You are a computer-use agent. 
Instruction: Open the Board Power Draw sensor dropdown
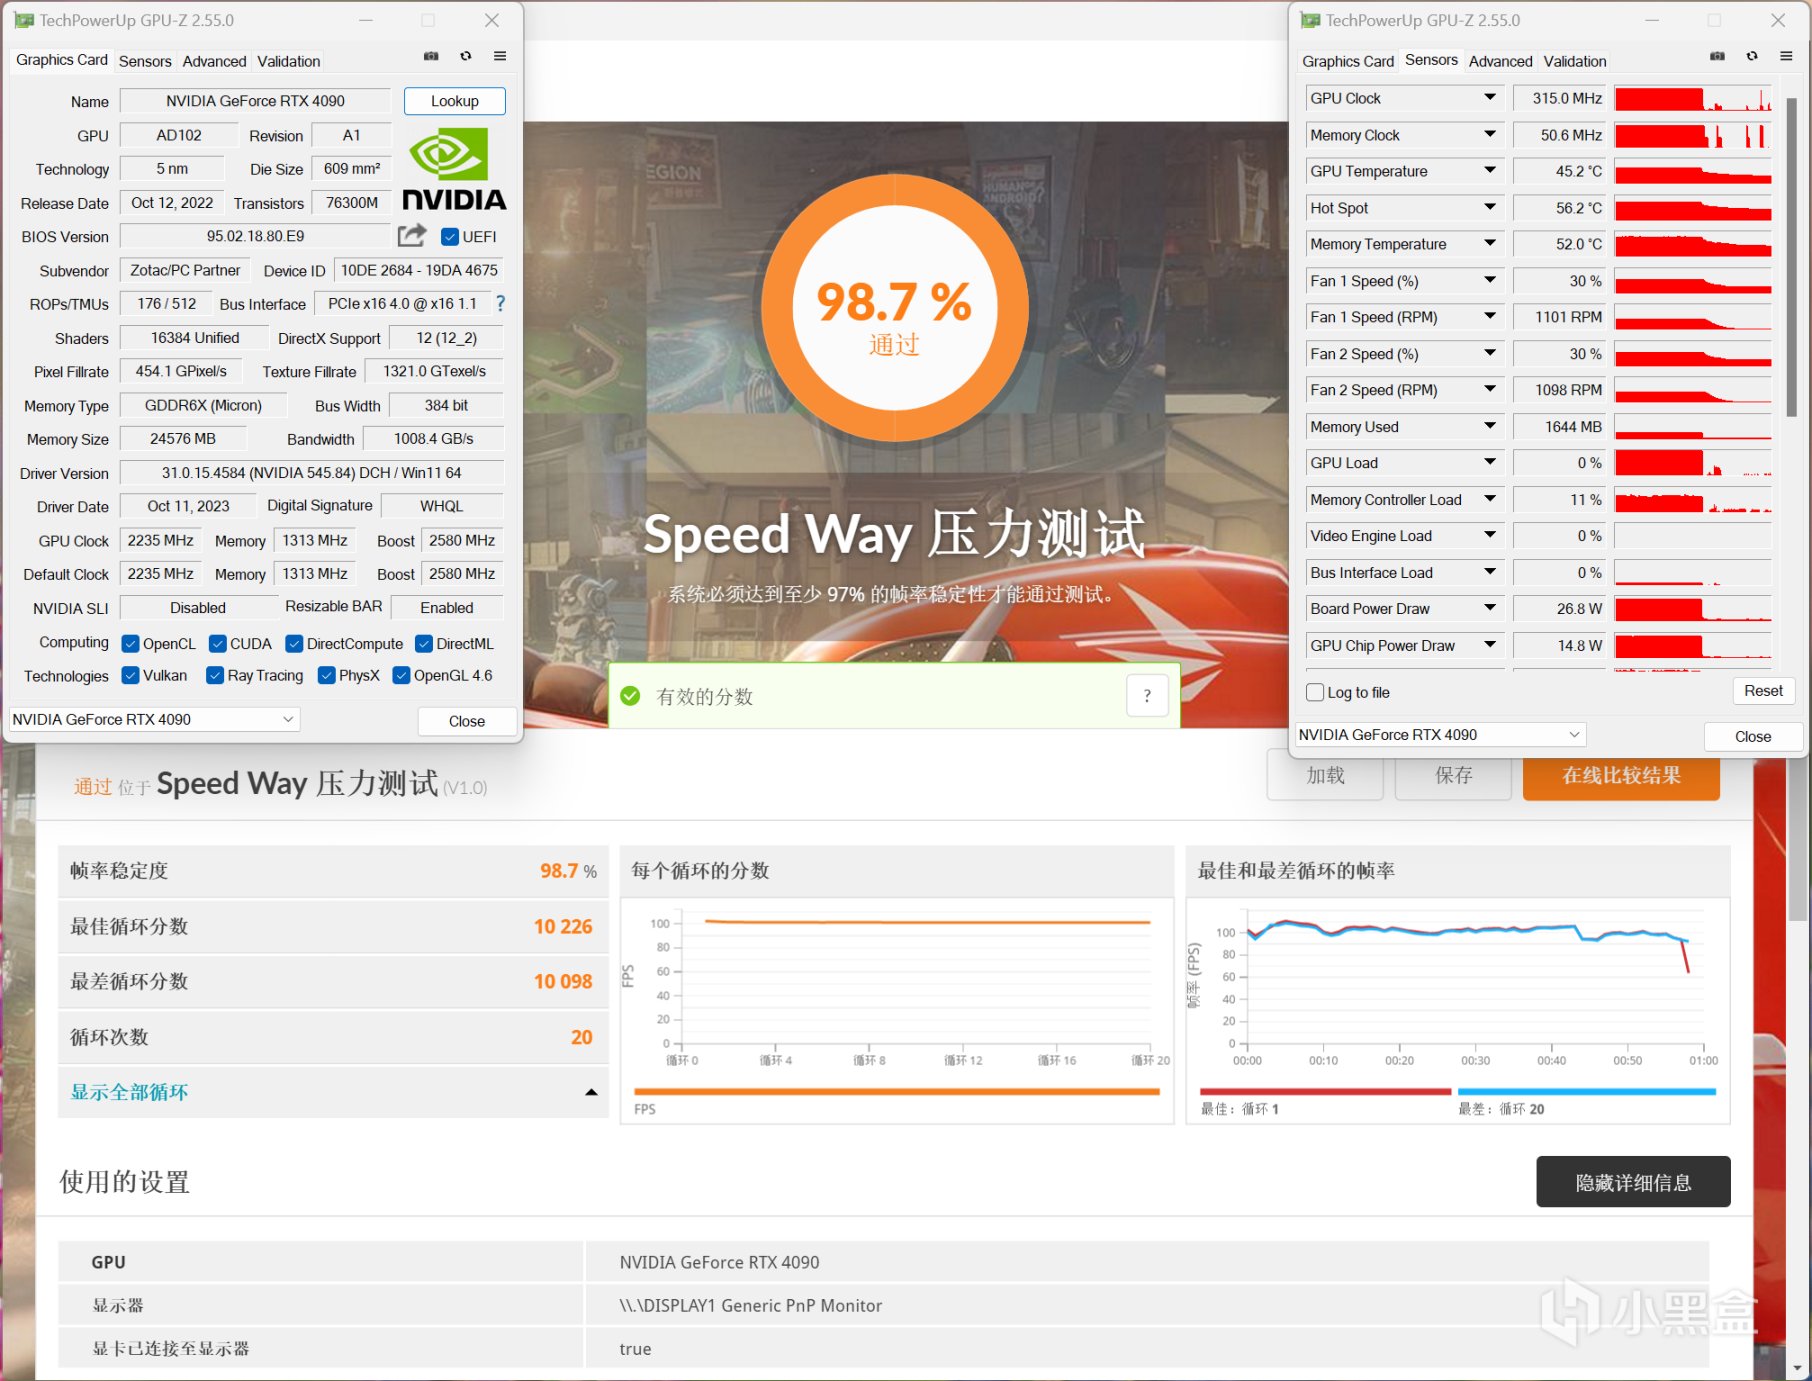1490,609
